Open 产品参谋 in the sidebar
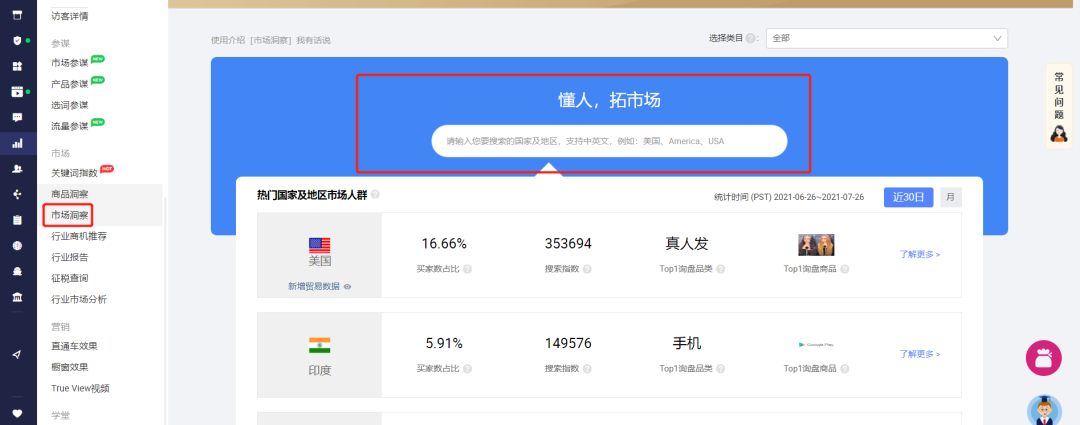 [70, 85]
